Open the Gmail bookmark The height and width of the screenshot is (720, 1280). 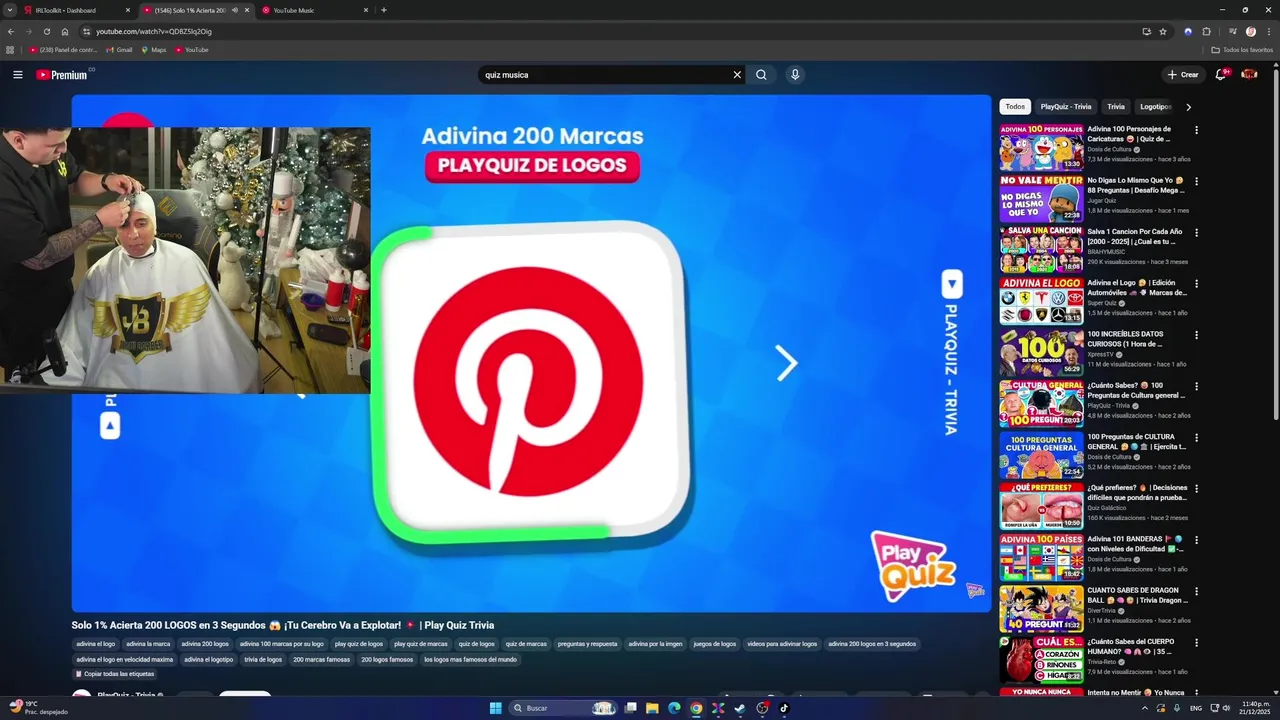[119, 50]
